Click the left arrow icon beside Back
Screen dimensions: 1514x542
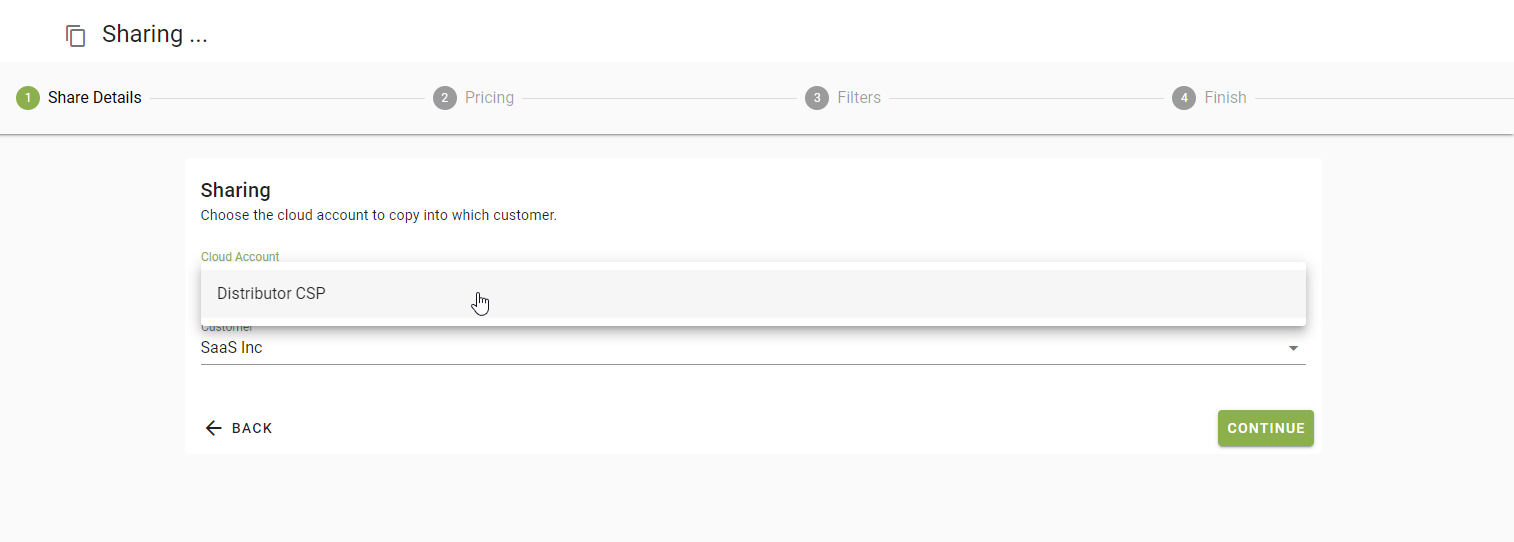[x=213, y=428]
